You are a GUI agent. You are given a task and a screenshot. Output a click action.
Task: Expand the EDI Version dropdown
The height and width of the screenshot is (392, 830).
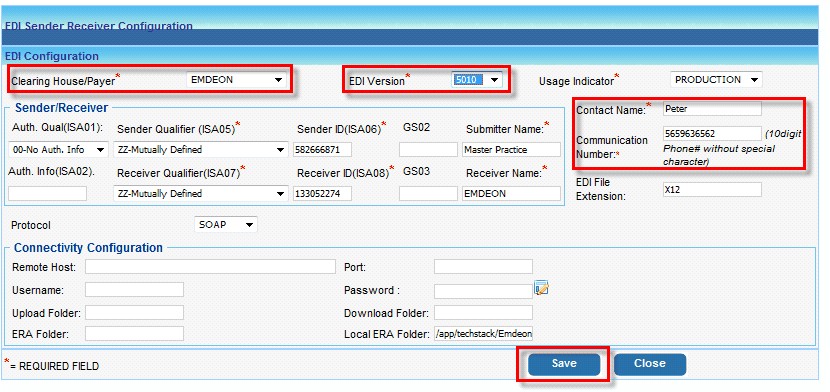click(x=476, y=80)
